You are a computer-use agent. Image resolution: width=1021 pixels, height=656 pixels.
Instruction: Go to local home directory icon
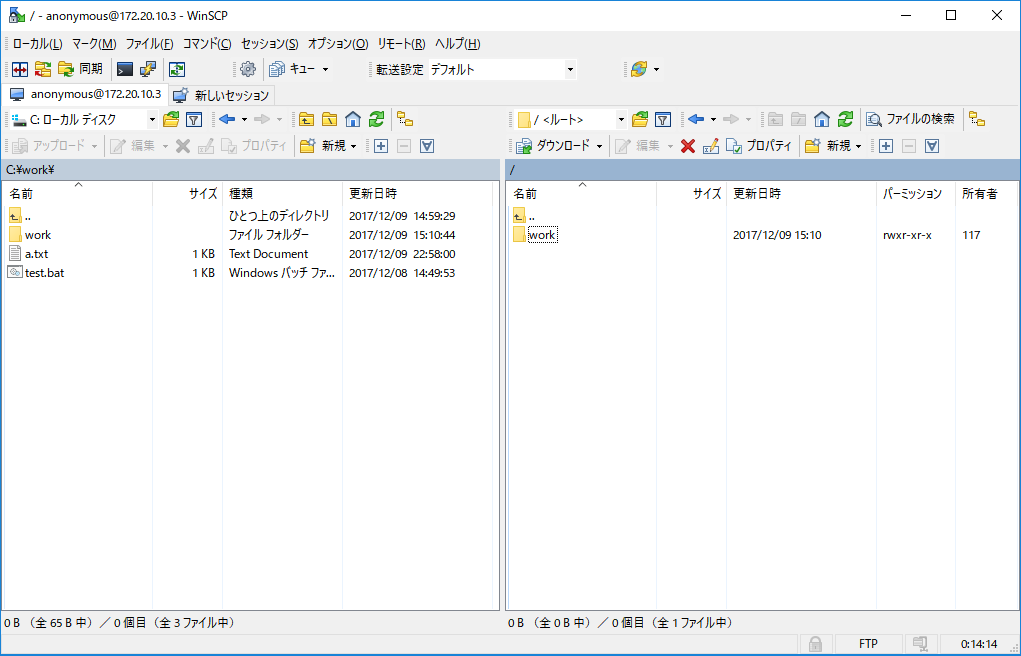point(353,119)
